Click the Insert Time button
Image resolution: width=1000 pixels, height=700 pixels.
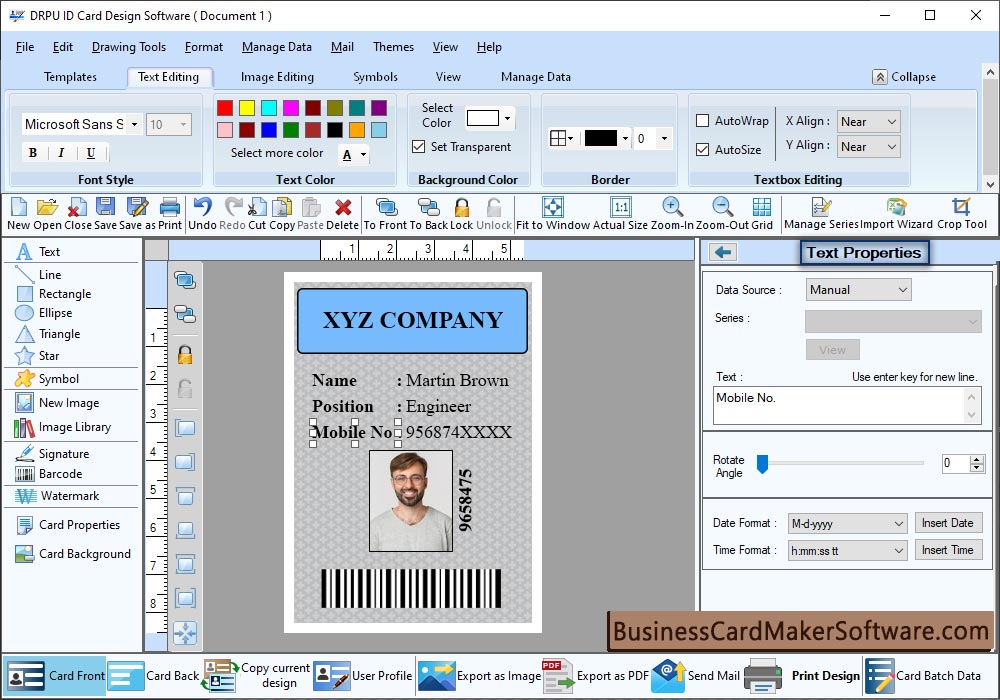pyautogui.click(x=948, y=550)
